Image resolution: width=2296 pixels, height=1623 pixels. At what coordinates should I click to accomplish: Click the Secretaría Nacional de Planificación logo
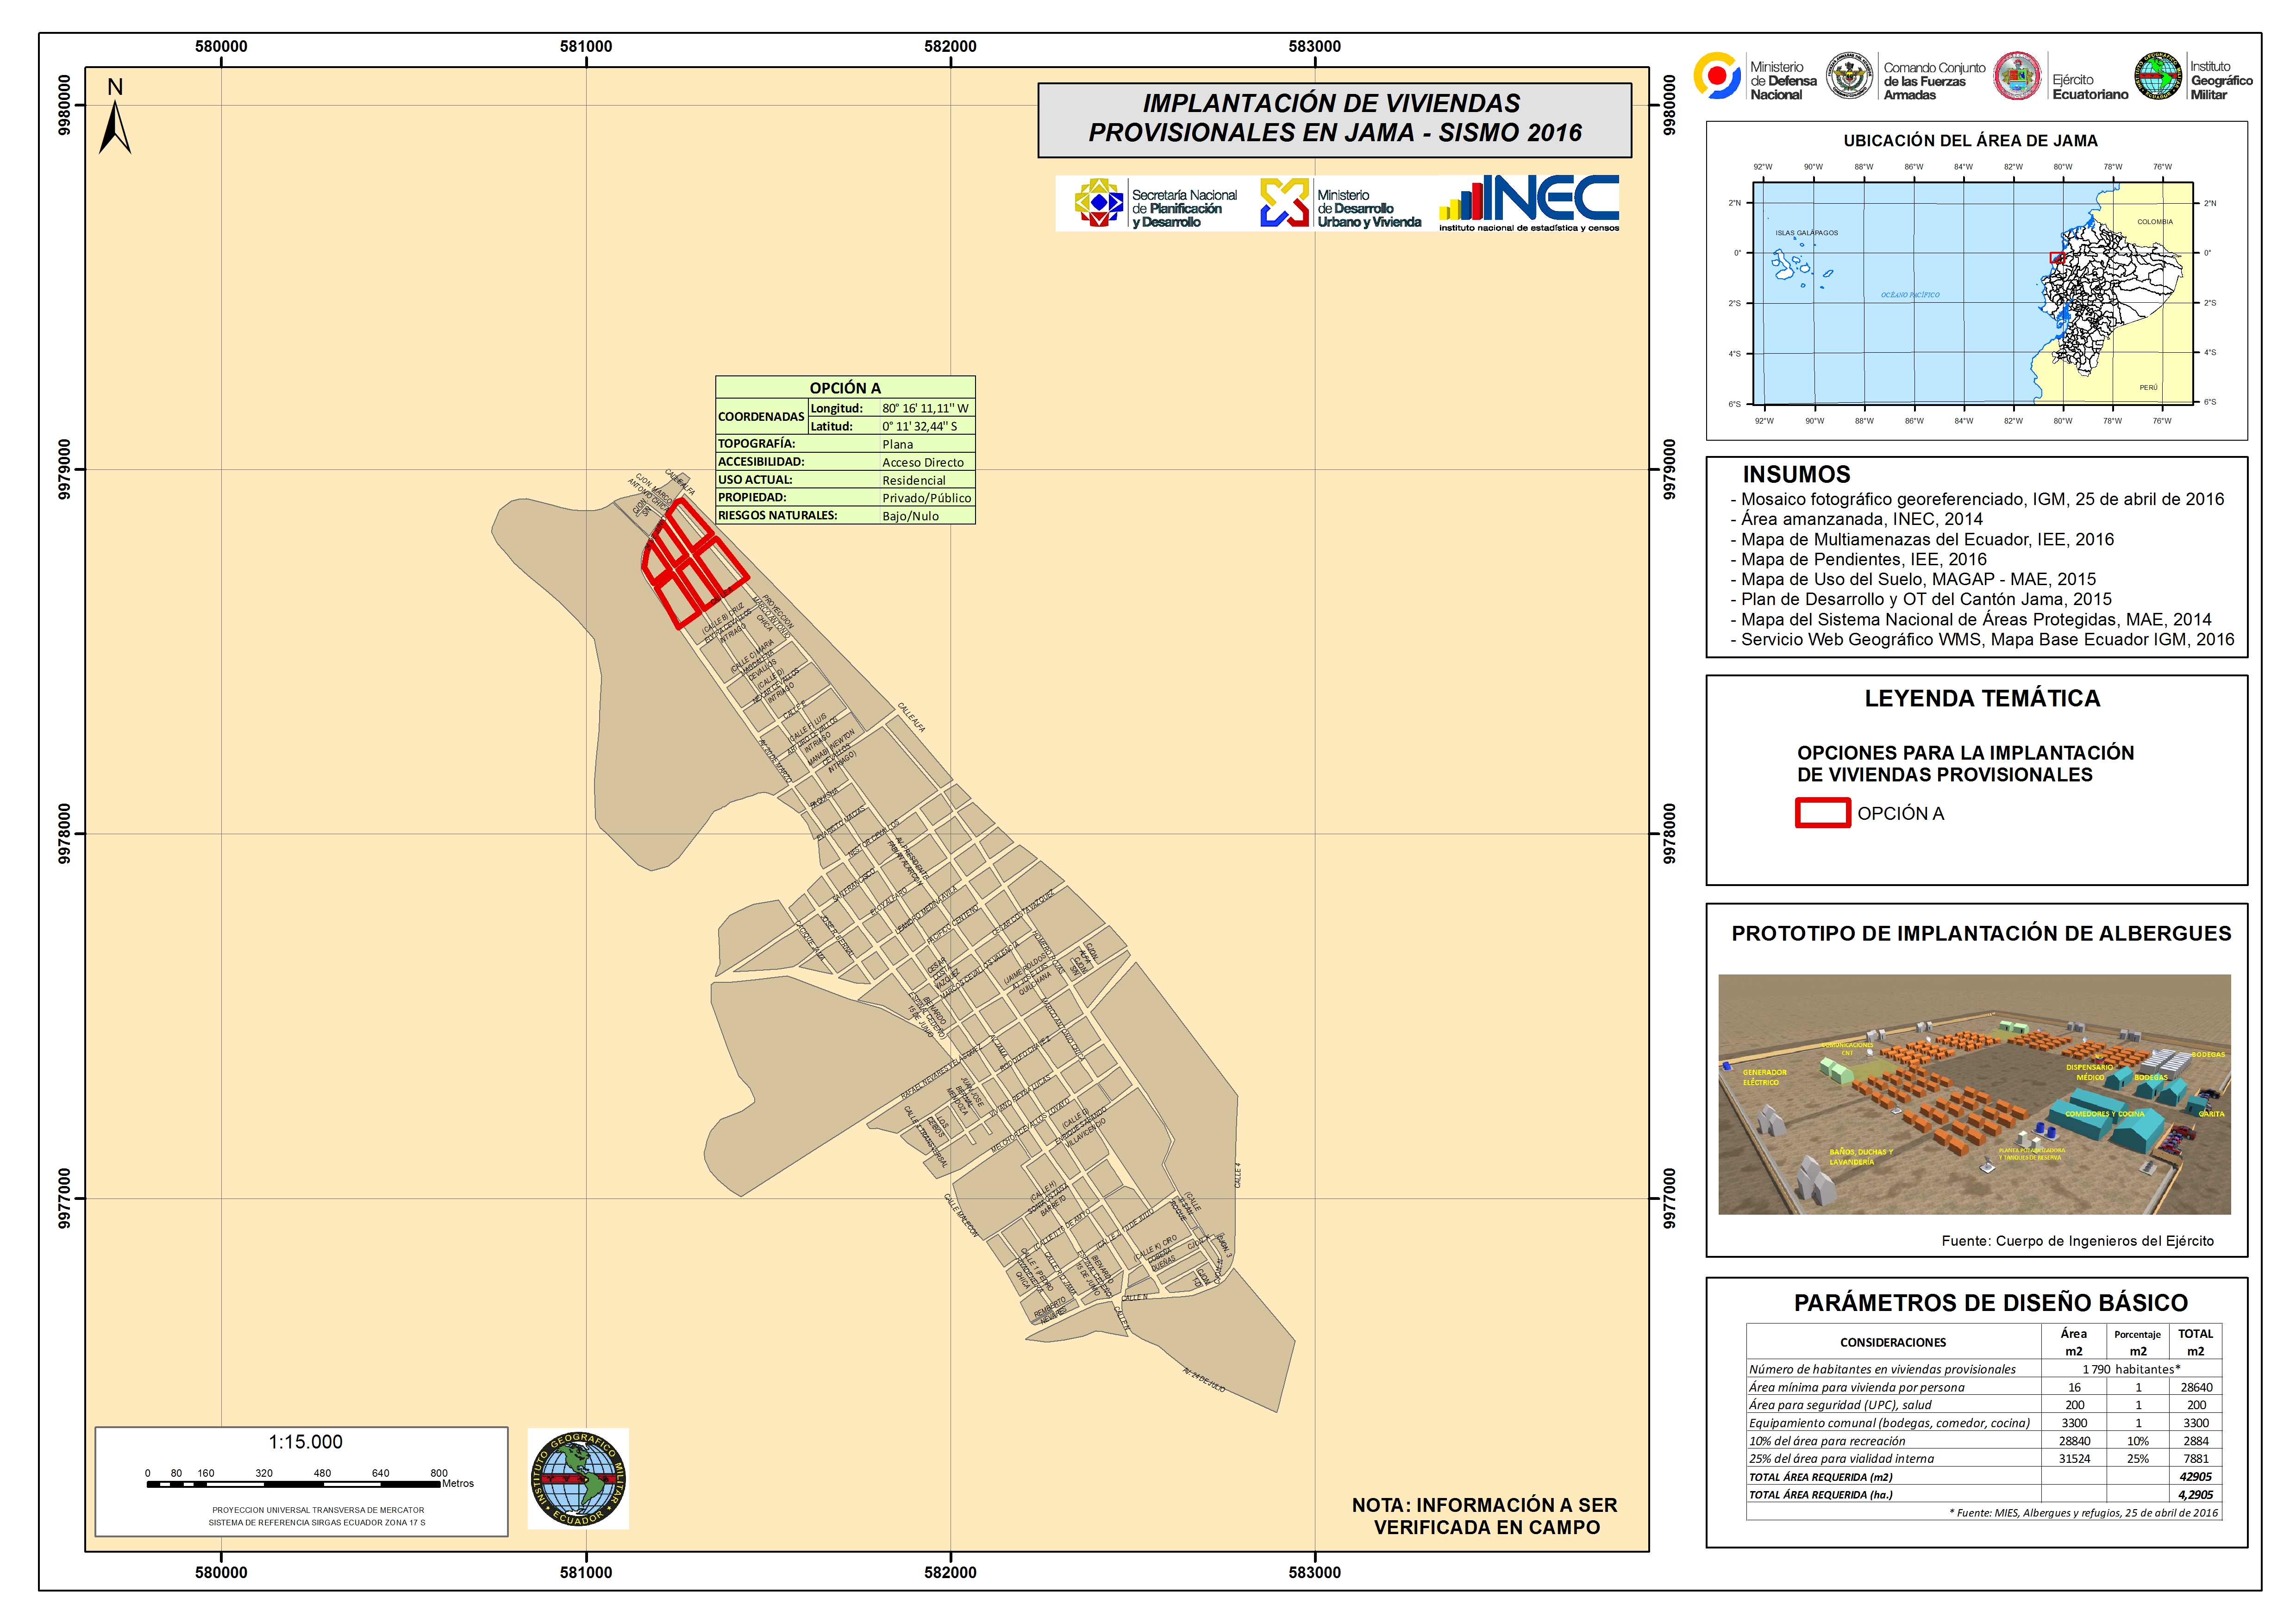(1098, 203)
